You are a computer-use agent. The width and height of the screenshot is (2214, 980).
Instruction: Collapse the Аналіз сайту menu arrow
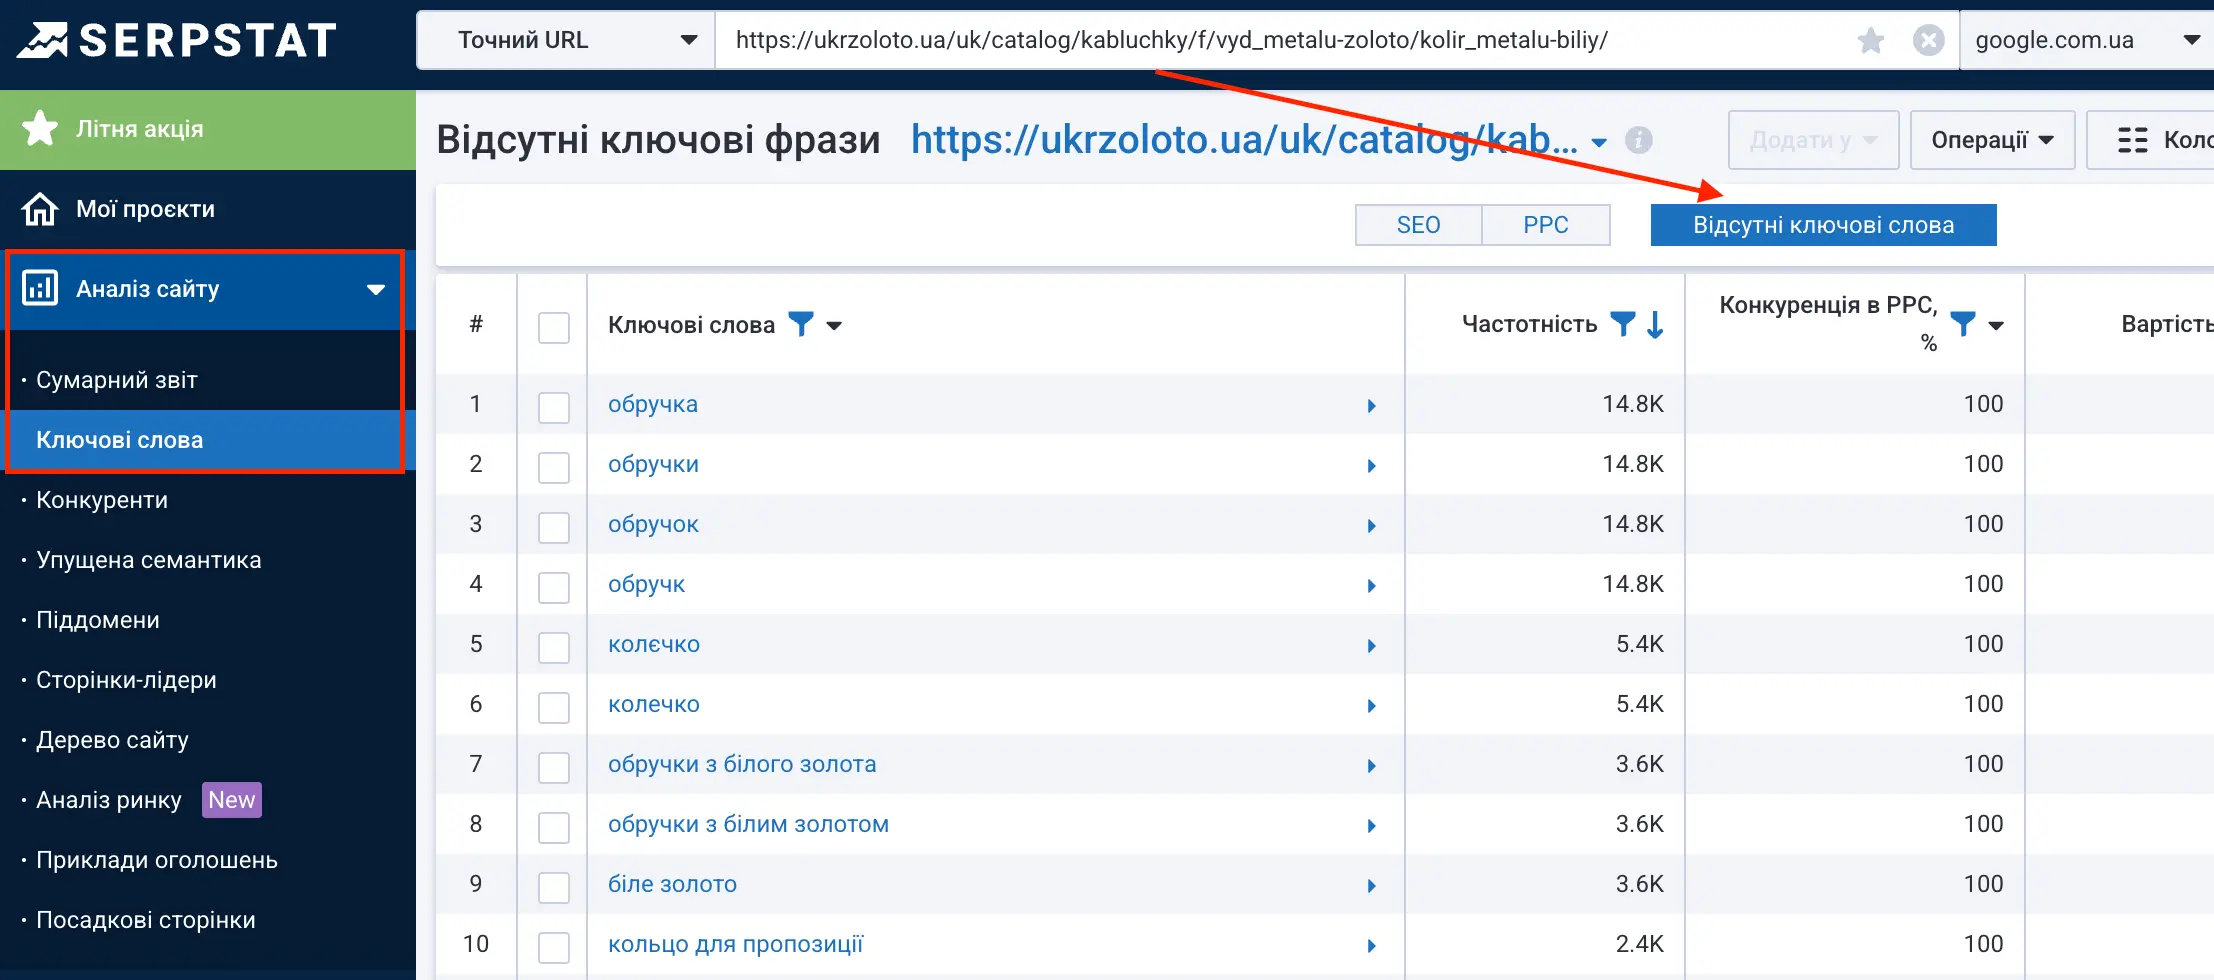tap(376, 289)
